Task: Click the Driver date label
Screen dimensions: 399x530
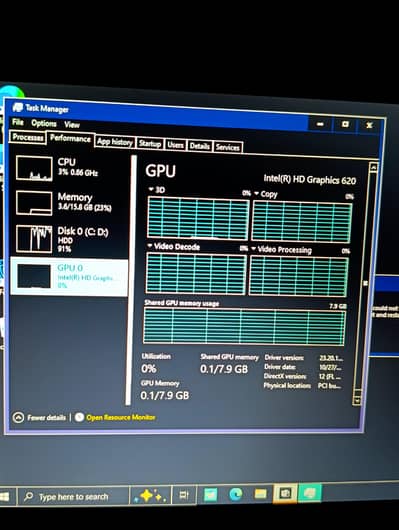Action: [x=280, y=367]
